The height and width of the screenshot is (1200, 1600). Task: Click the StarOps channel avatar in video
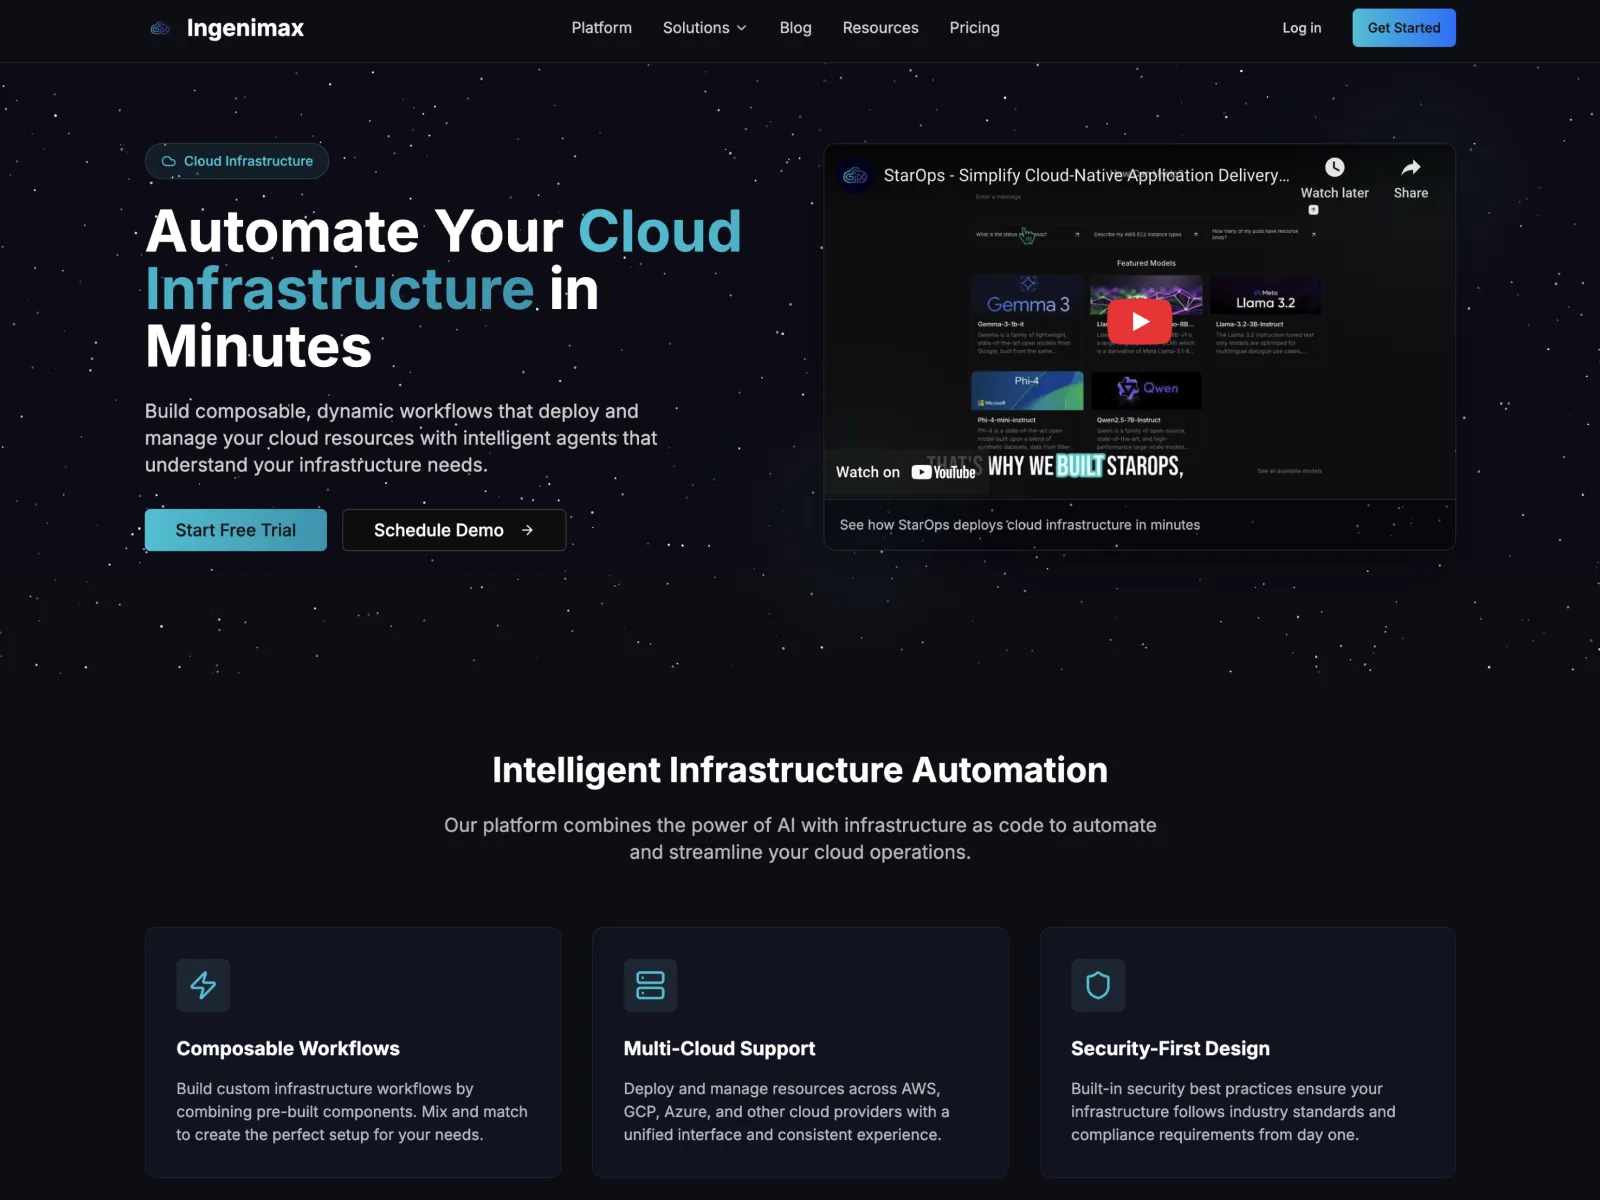click(855, 176)
